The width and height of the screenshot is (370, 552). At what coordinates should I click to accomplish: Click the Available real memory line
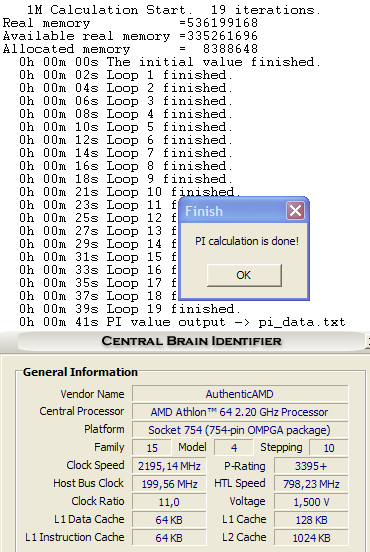coord(130,36)
